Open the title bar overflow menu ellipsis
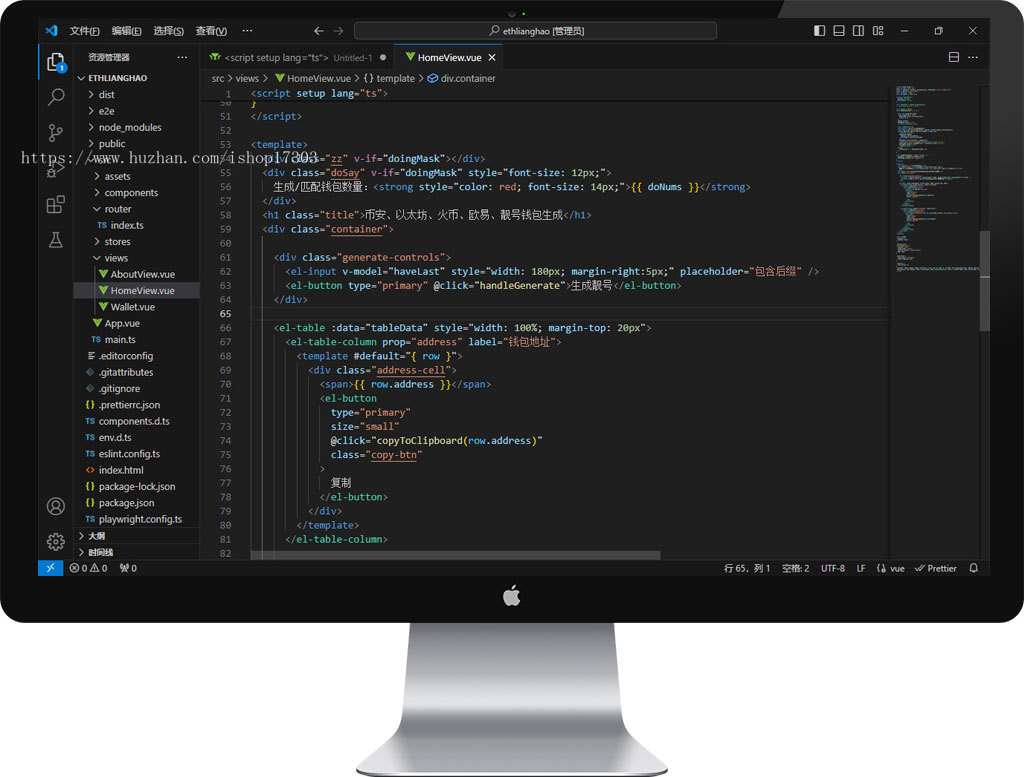 pos(247,31)
